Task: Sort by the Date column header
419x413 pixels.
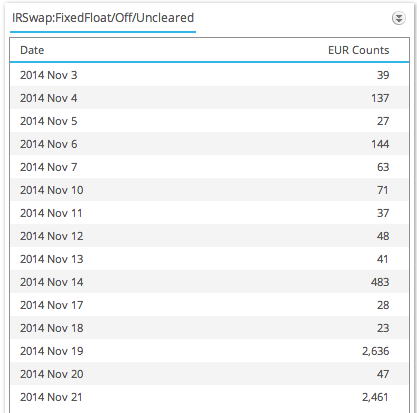Action: tap(32, 50)
